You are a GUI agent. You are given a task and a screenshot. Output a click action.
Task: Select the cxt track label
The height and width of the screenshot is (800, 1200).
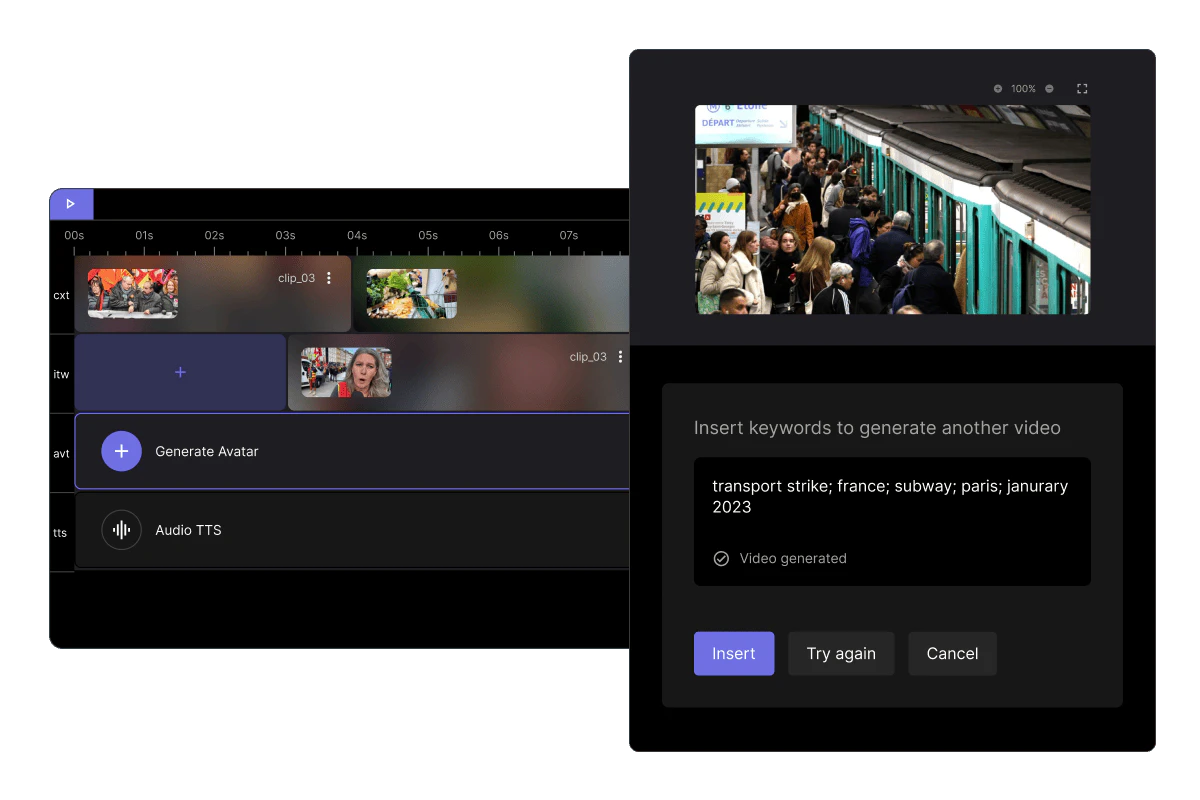(61, 294)
